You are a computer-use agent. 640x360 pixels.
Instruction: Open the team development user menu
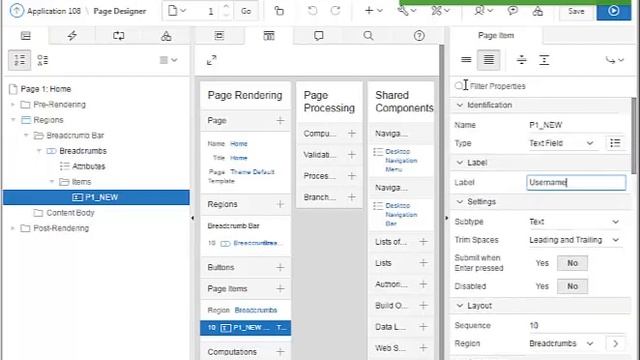click(483, 11)
